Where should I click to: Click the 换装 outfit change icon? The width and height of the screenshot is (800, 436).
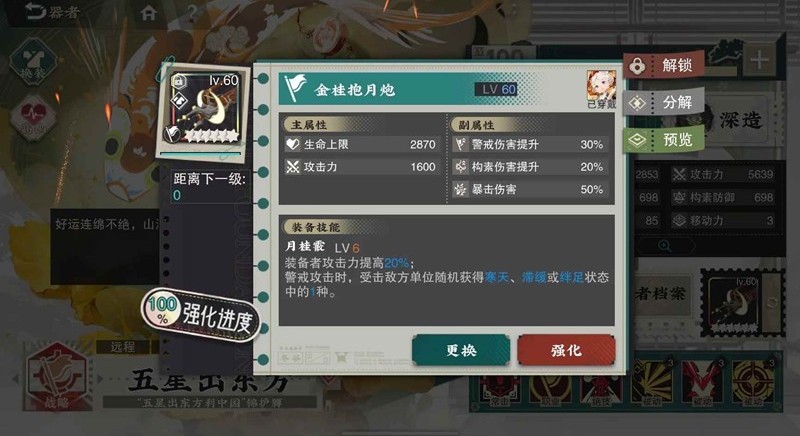tap(32, 61)
